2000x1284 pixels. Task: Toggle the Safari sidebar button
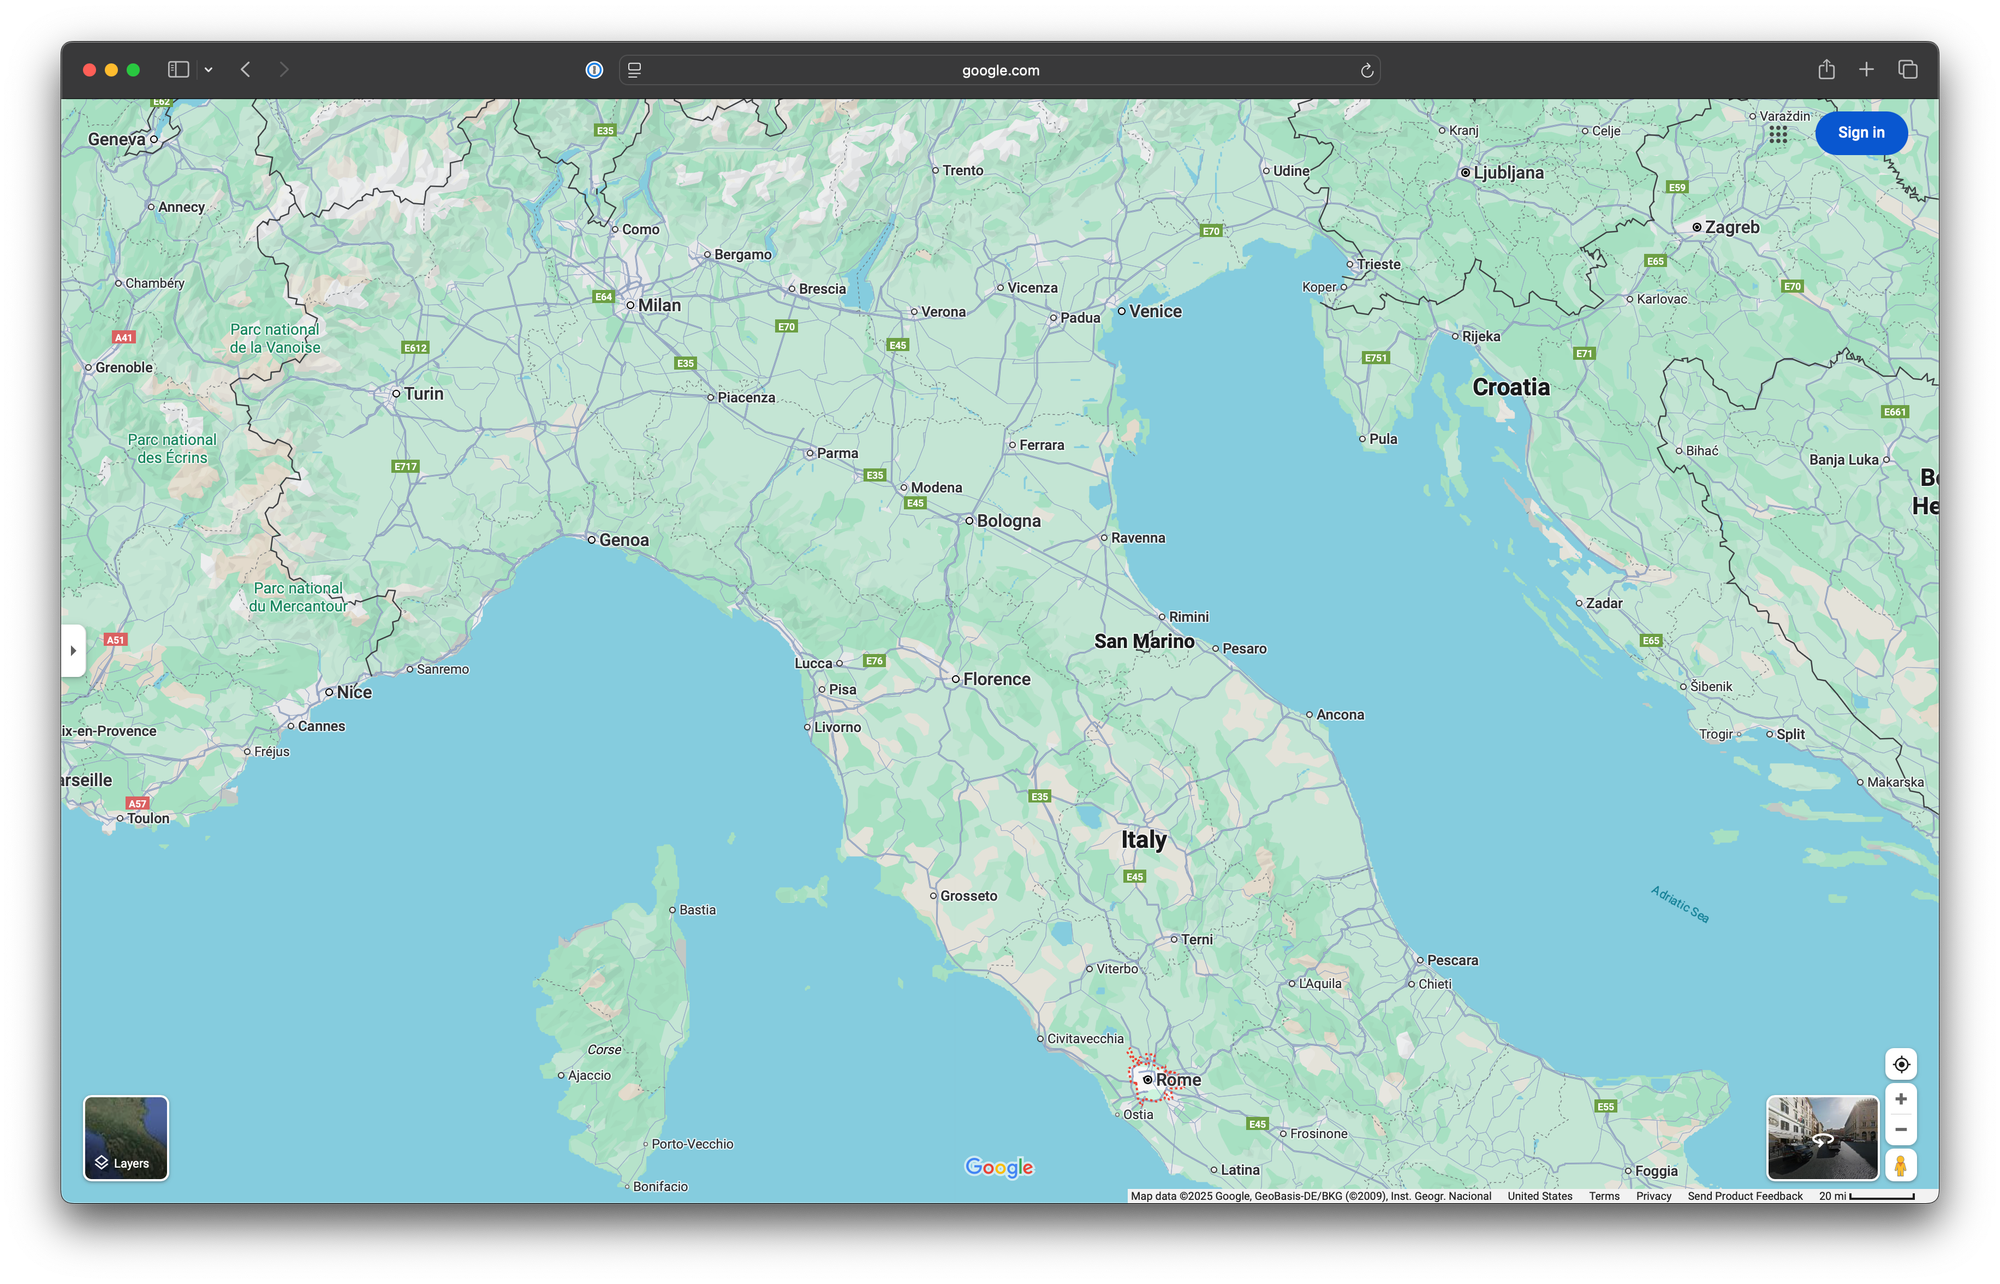178,70
